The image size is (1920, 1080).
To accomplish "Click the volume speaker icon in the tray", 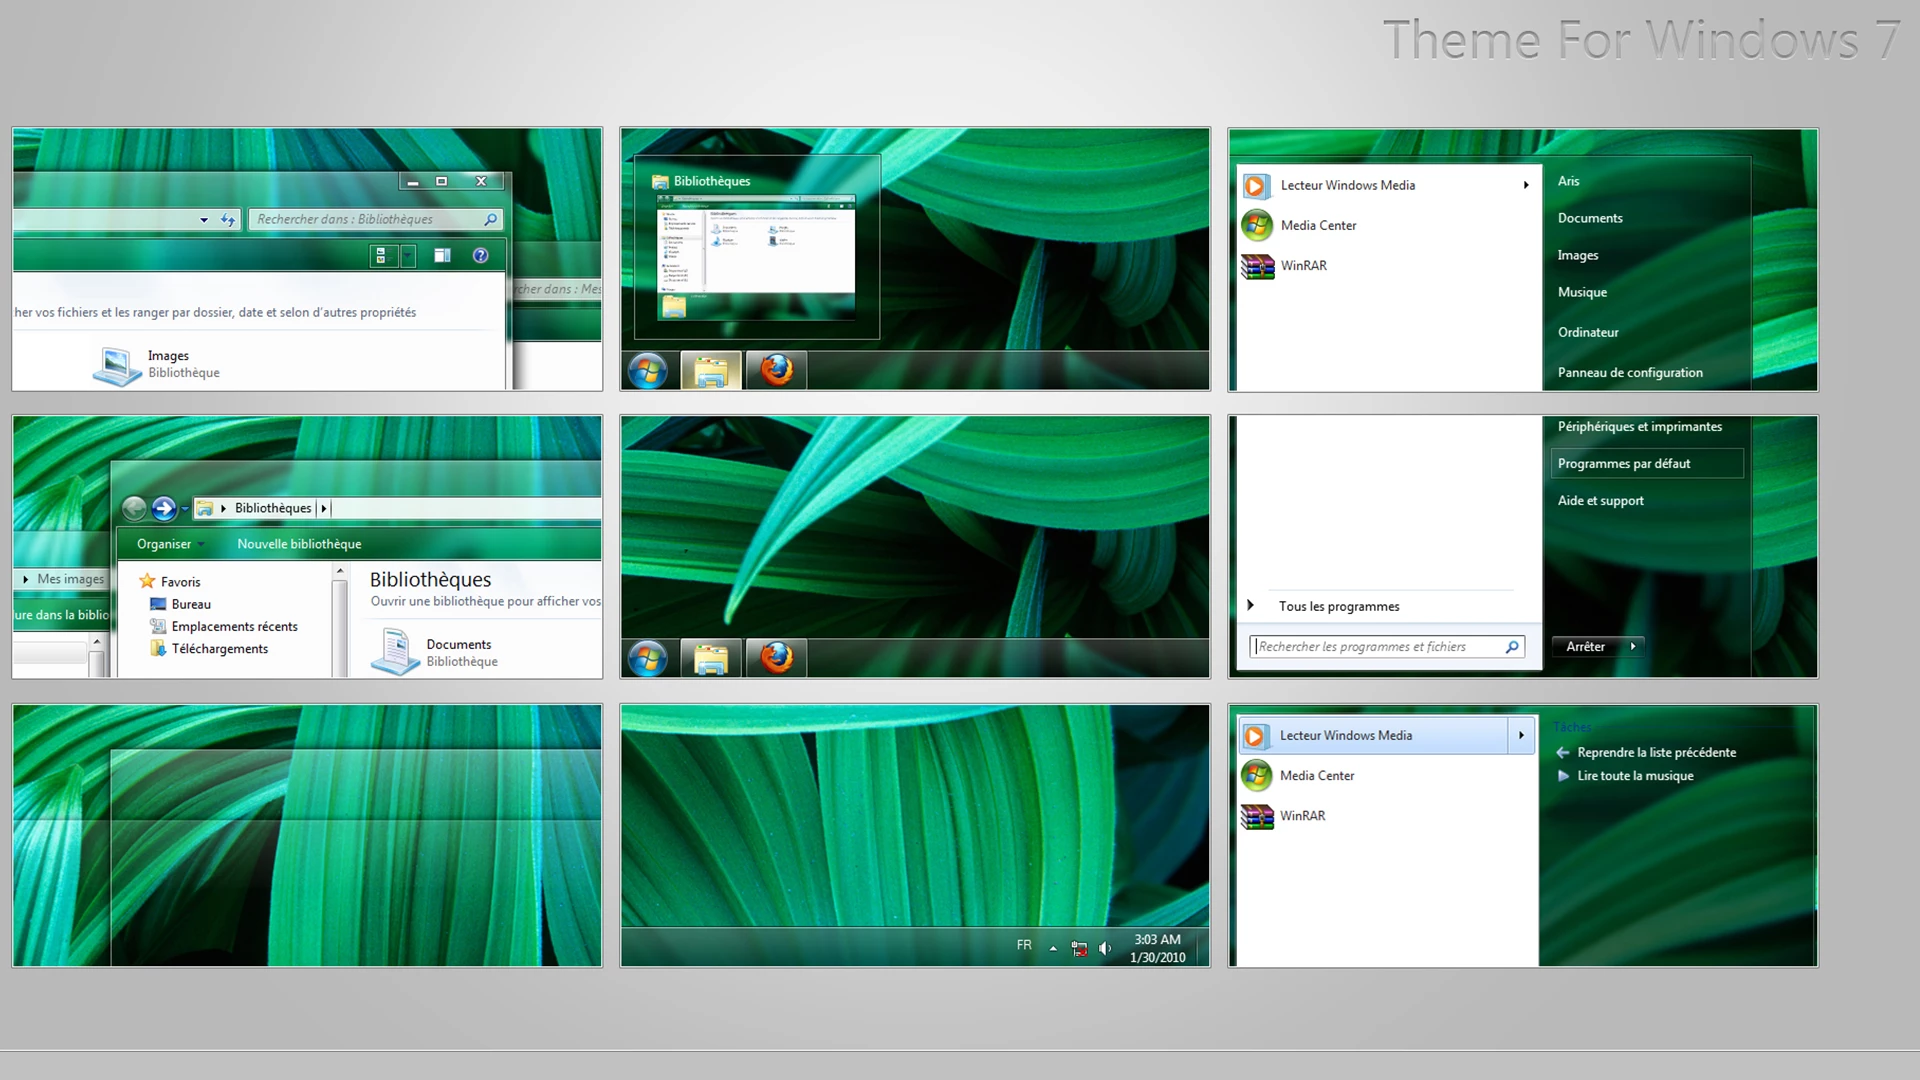I will 1105,948.
